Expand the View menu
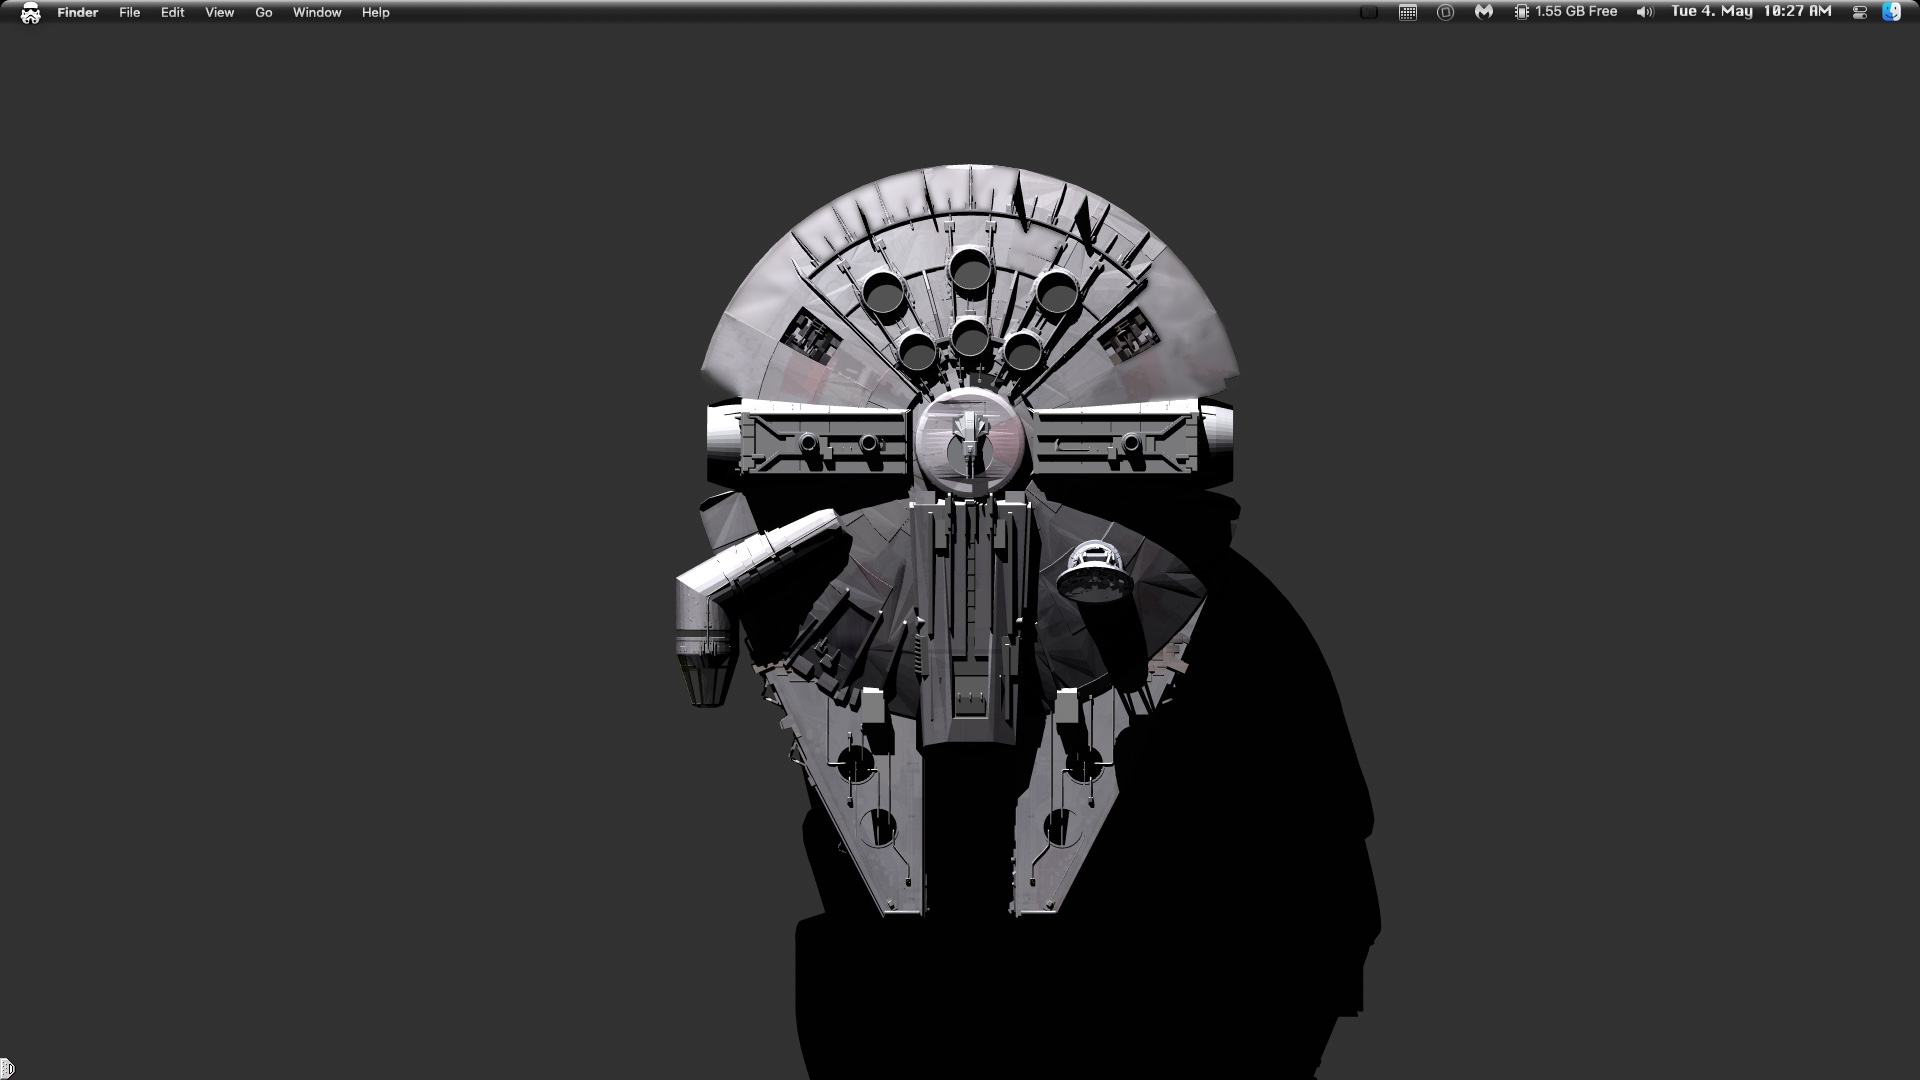Image resolution: width=1920 pixels, height=1080 pixels. tap(219, 12)
